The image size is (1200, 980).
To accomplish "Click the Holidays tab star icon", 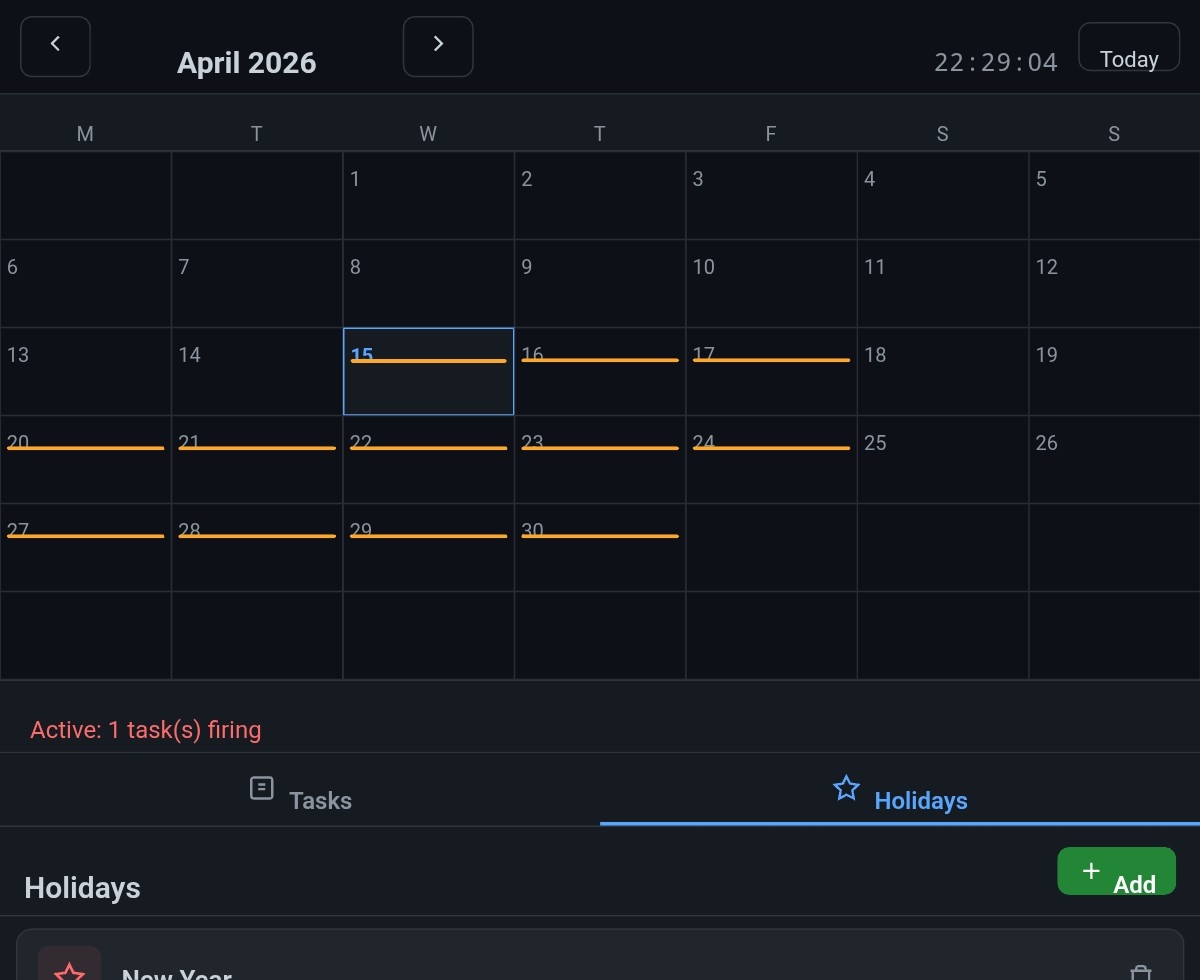I will point(846,788).
